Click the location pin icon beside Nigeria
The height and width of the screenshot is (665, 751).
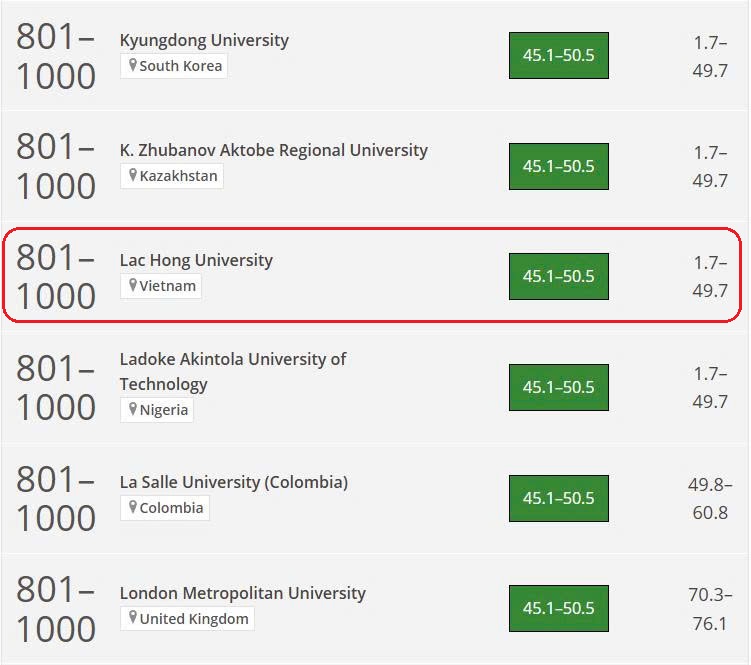[x=132, y=410]
